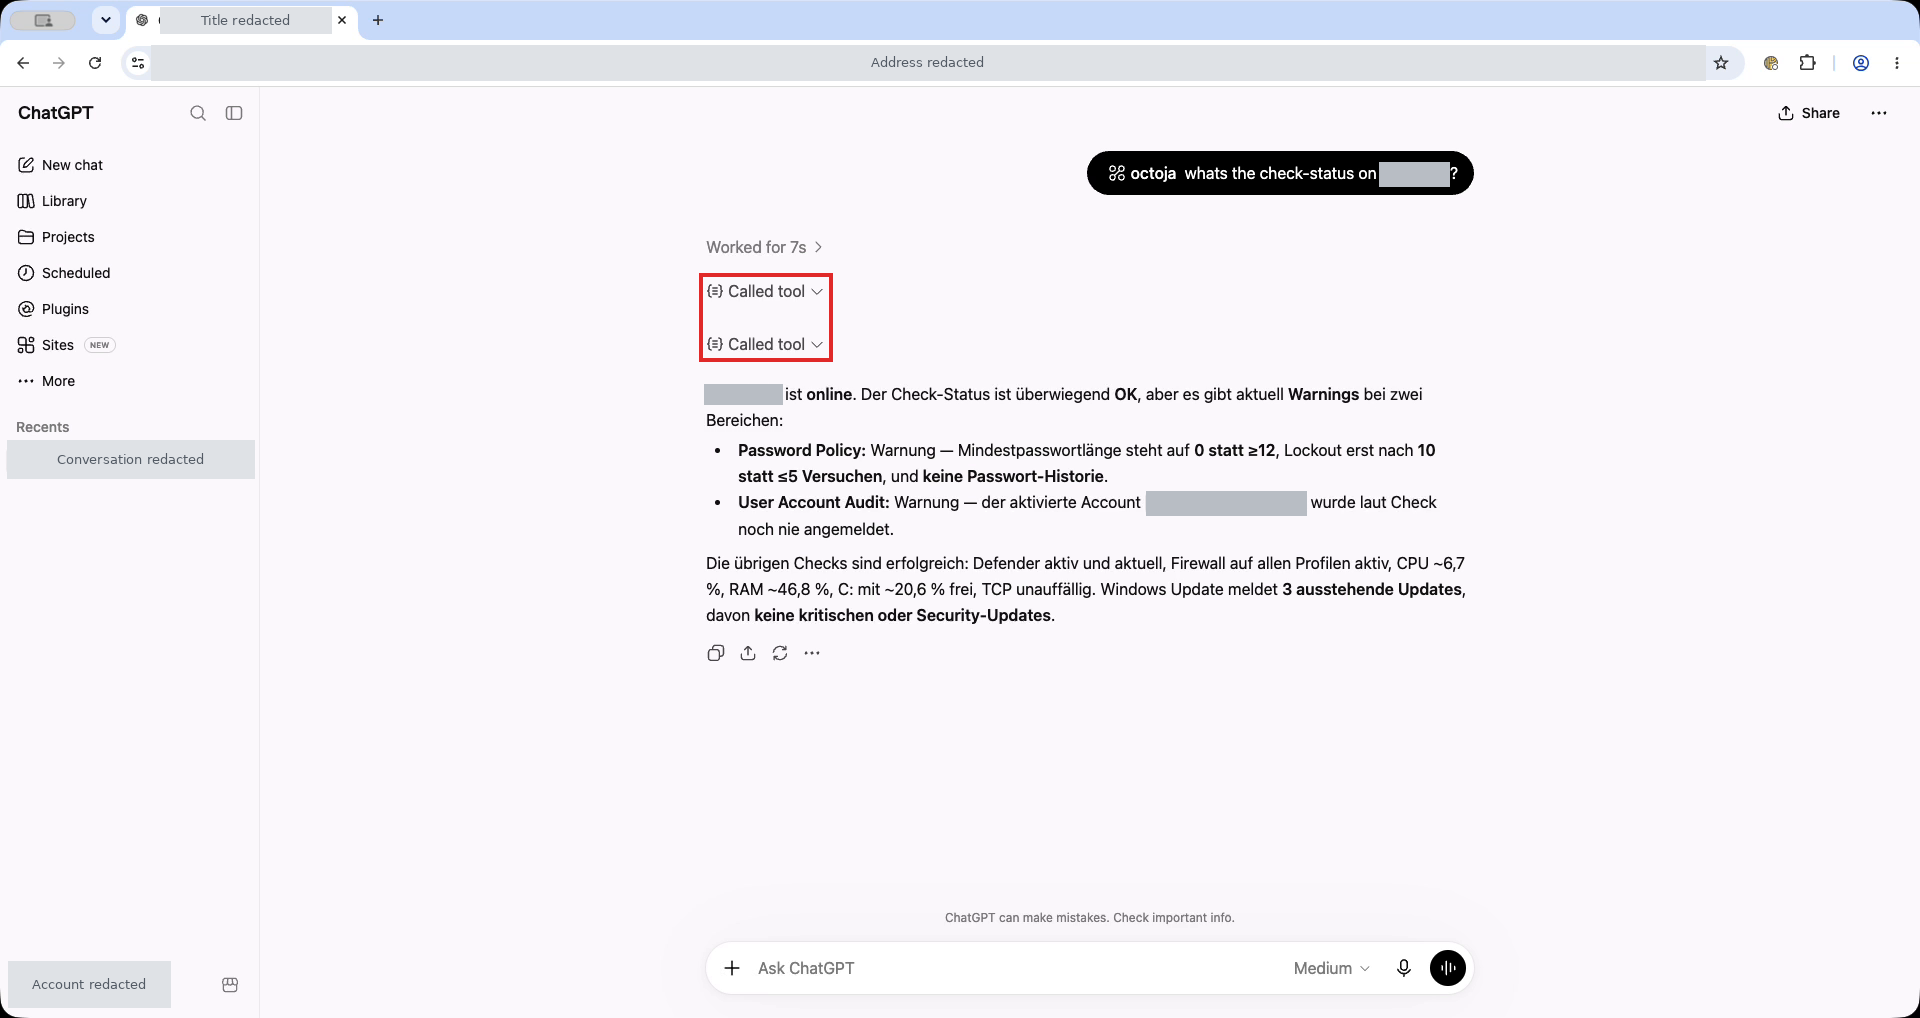This screenshot has width=1920, height=1018.
Task: Copy the assistant response
Action: point(716,653)
